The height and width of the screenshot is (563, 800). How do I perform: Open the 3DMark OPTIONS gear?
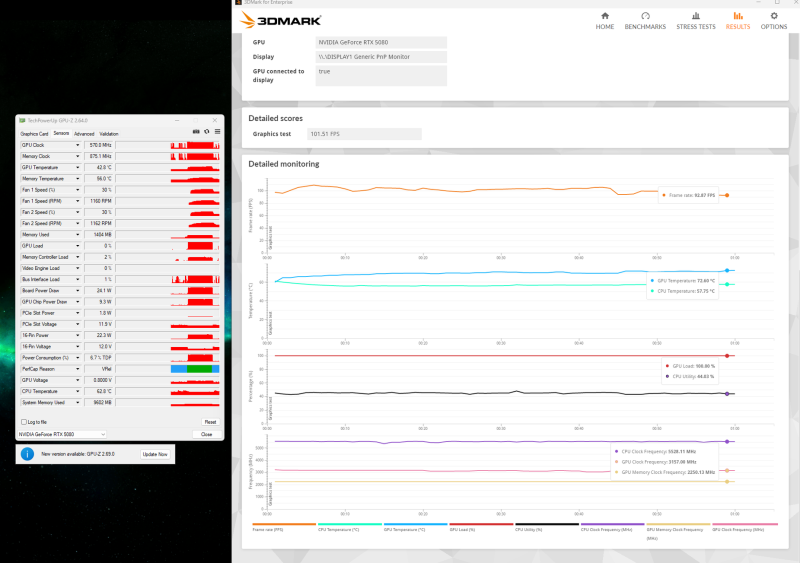[x=773, y=21]
